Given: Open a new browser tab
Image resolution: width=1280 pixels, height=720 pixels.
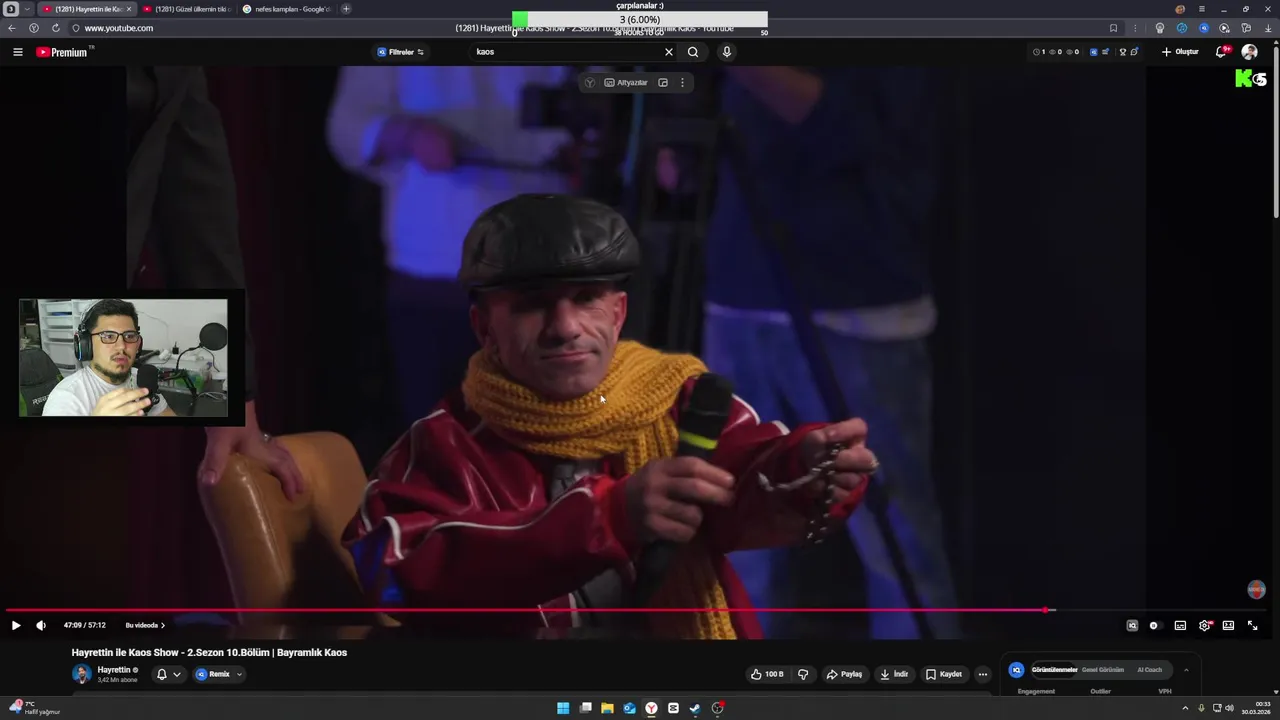Looking at the screenshot, I should click(346, 9).
